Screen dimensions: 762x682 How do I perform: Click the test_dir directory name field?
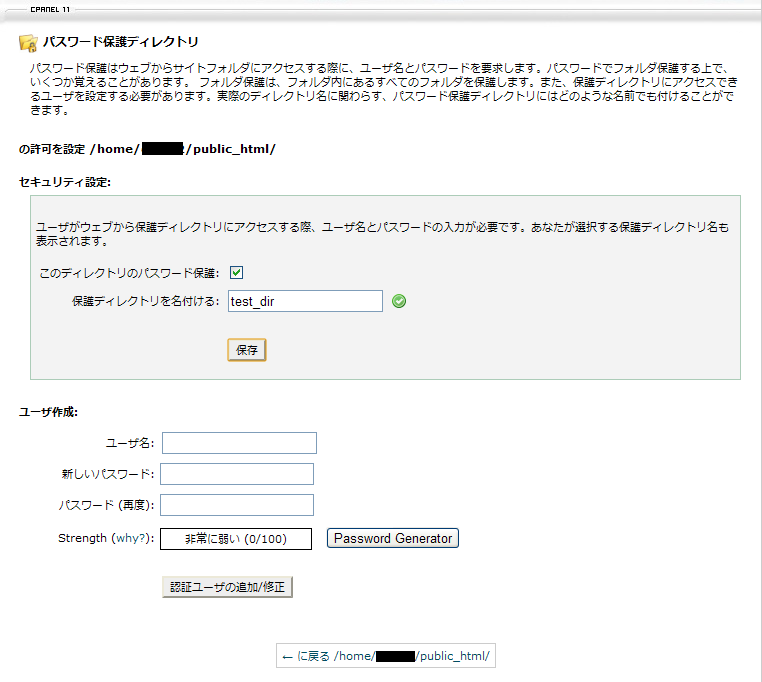tap(305, 301)
